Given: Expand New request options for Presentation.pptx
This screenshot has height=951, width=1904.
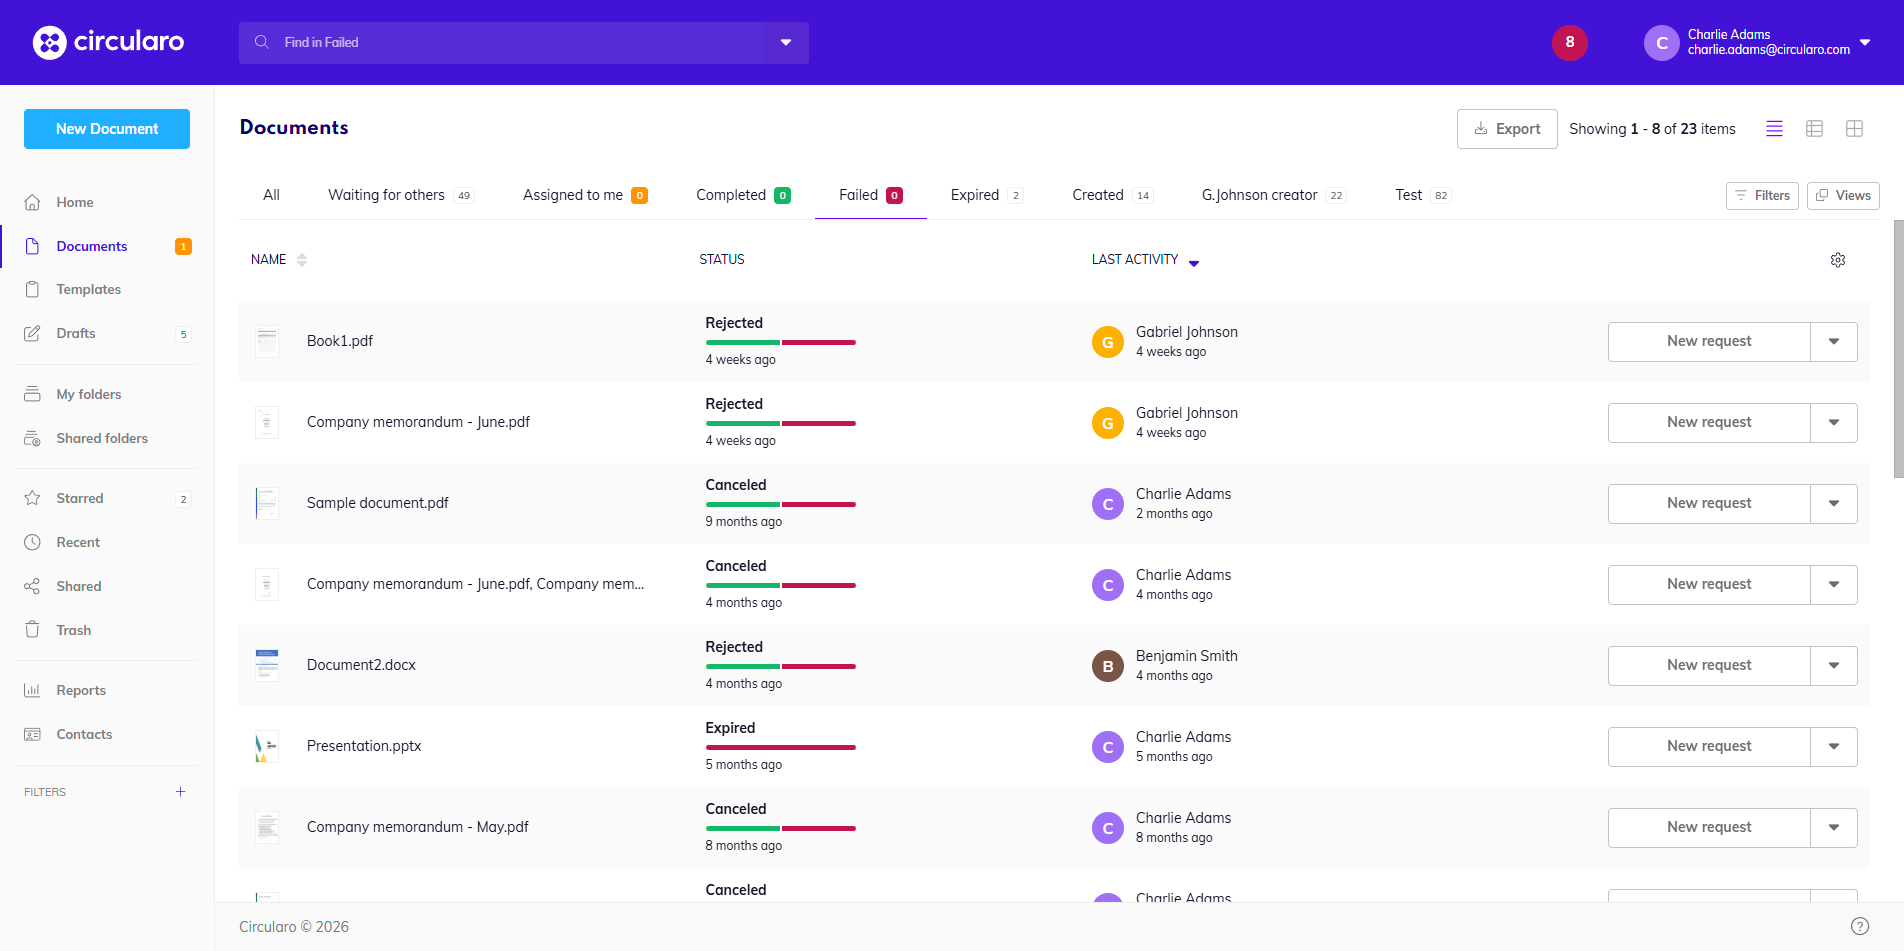Looking at the screenshot, I should coord(1833,747).
